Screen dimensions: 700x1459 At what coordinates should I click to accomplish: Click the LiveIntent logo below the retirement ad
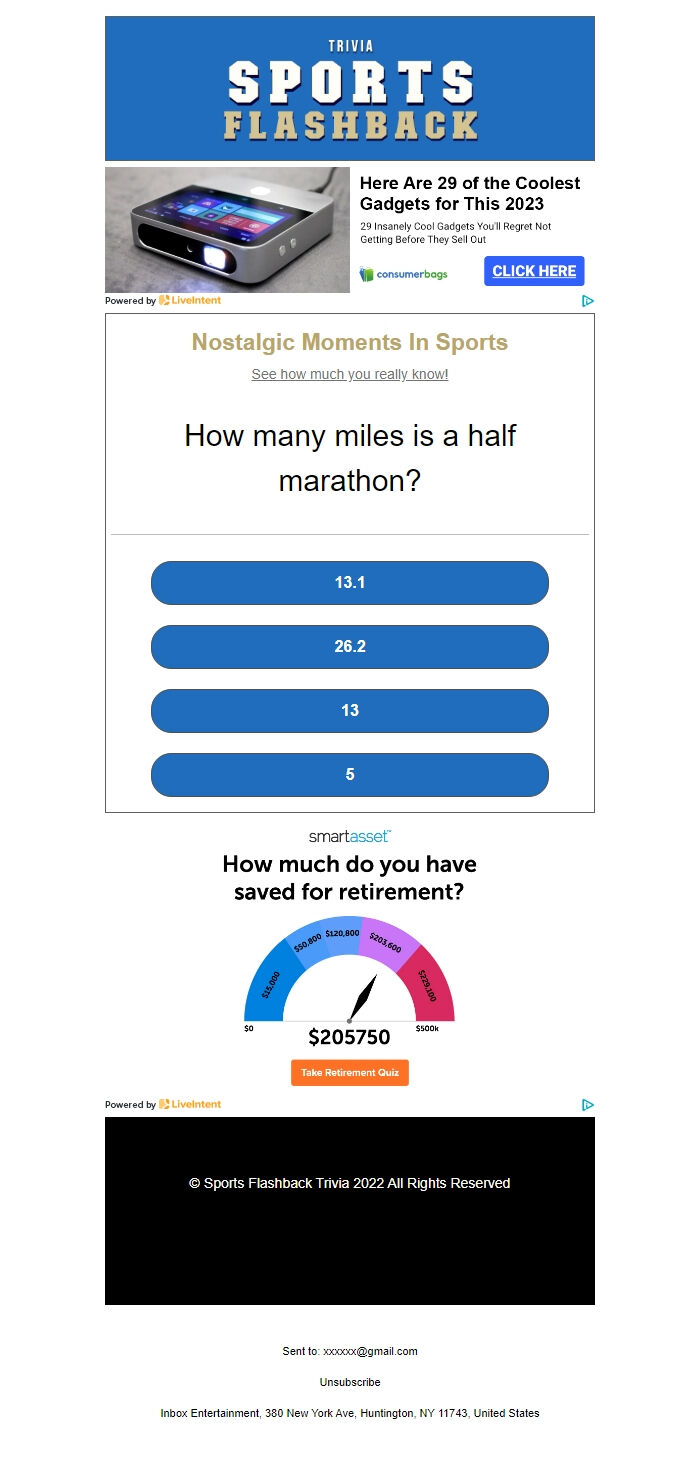[190, 1104]
